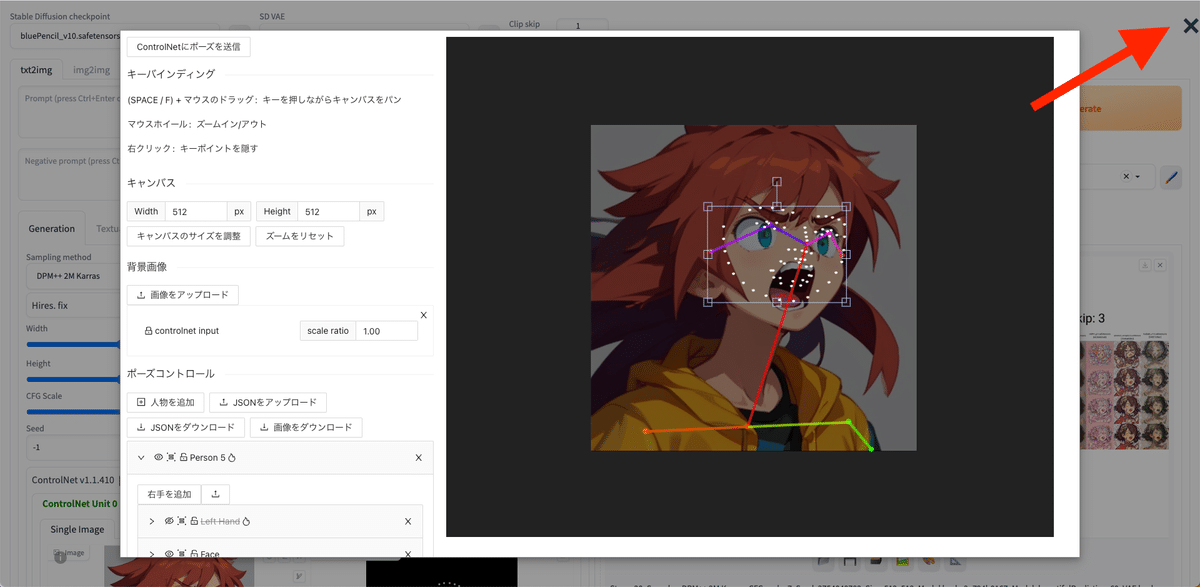The image size is (1200, 587).
Task: Click the orange shoulder keypoint at lower left
Action: tap(645, 431)
